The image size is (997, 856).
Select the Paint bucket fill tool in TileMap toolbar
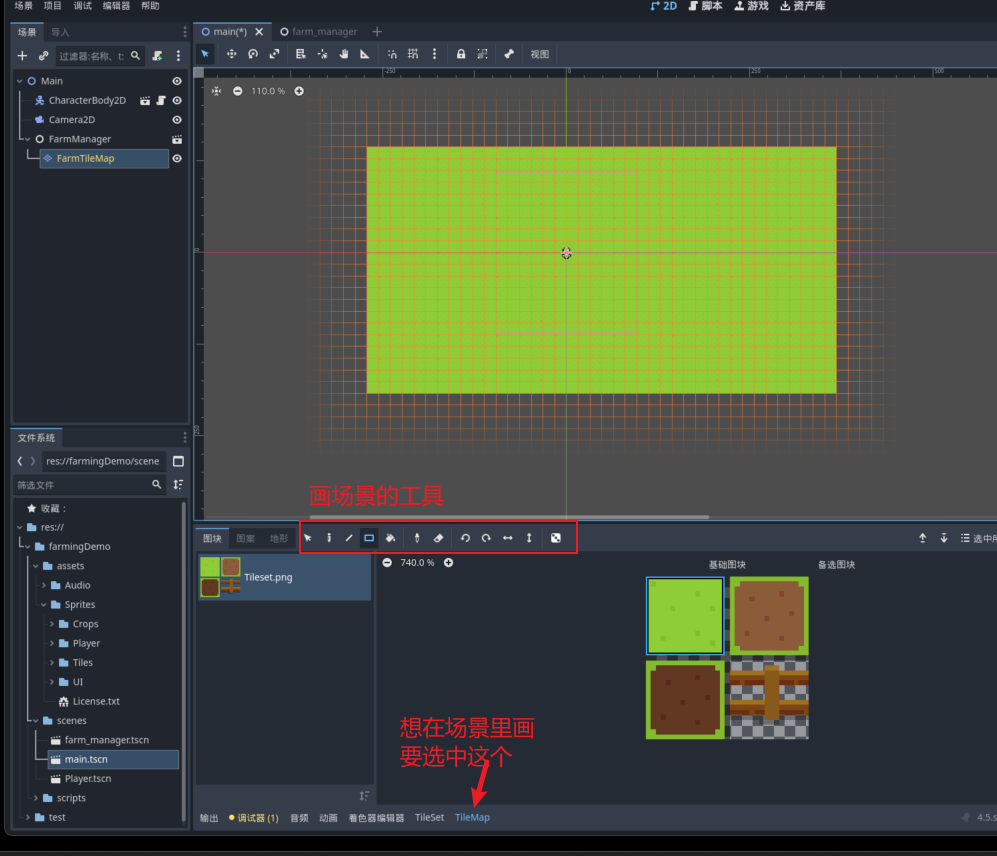pos(390,538)
